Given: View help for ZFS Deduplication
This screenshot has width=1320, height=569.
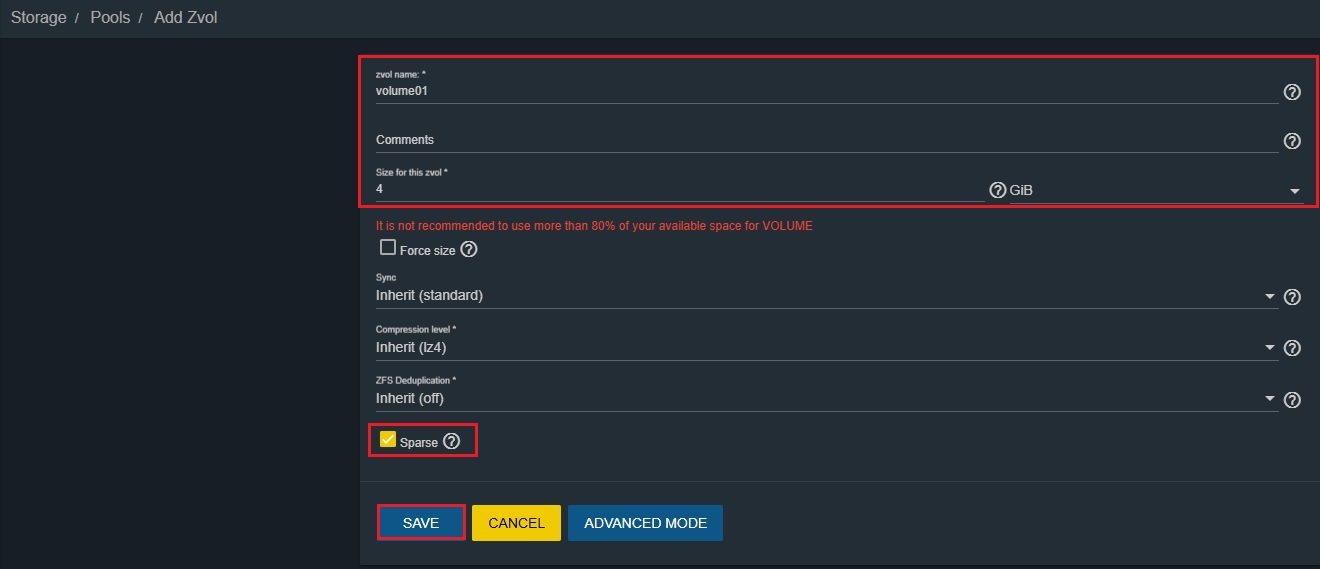Looking at the screenshot, I should tap(1292, 400).
